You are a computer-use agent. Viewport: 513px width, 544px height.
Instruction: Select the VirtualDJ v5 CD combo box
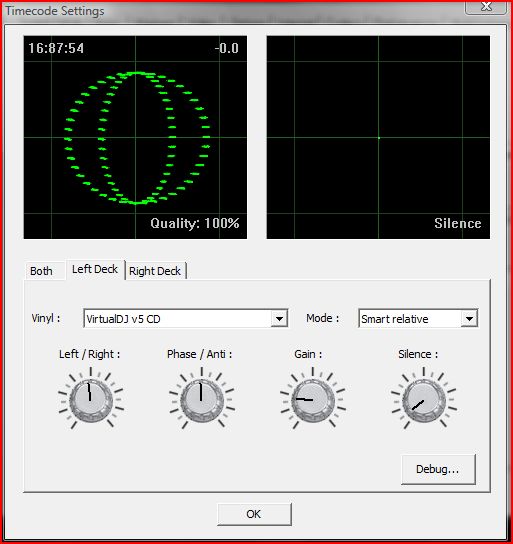pyautogui.click(x=186, y=318)
